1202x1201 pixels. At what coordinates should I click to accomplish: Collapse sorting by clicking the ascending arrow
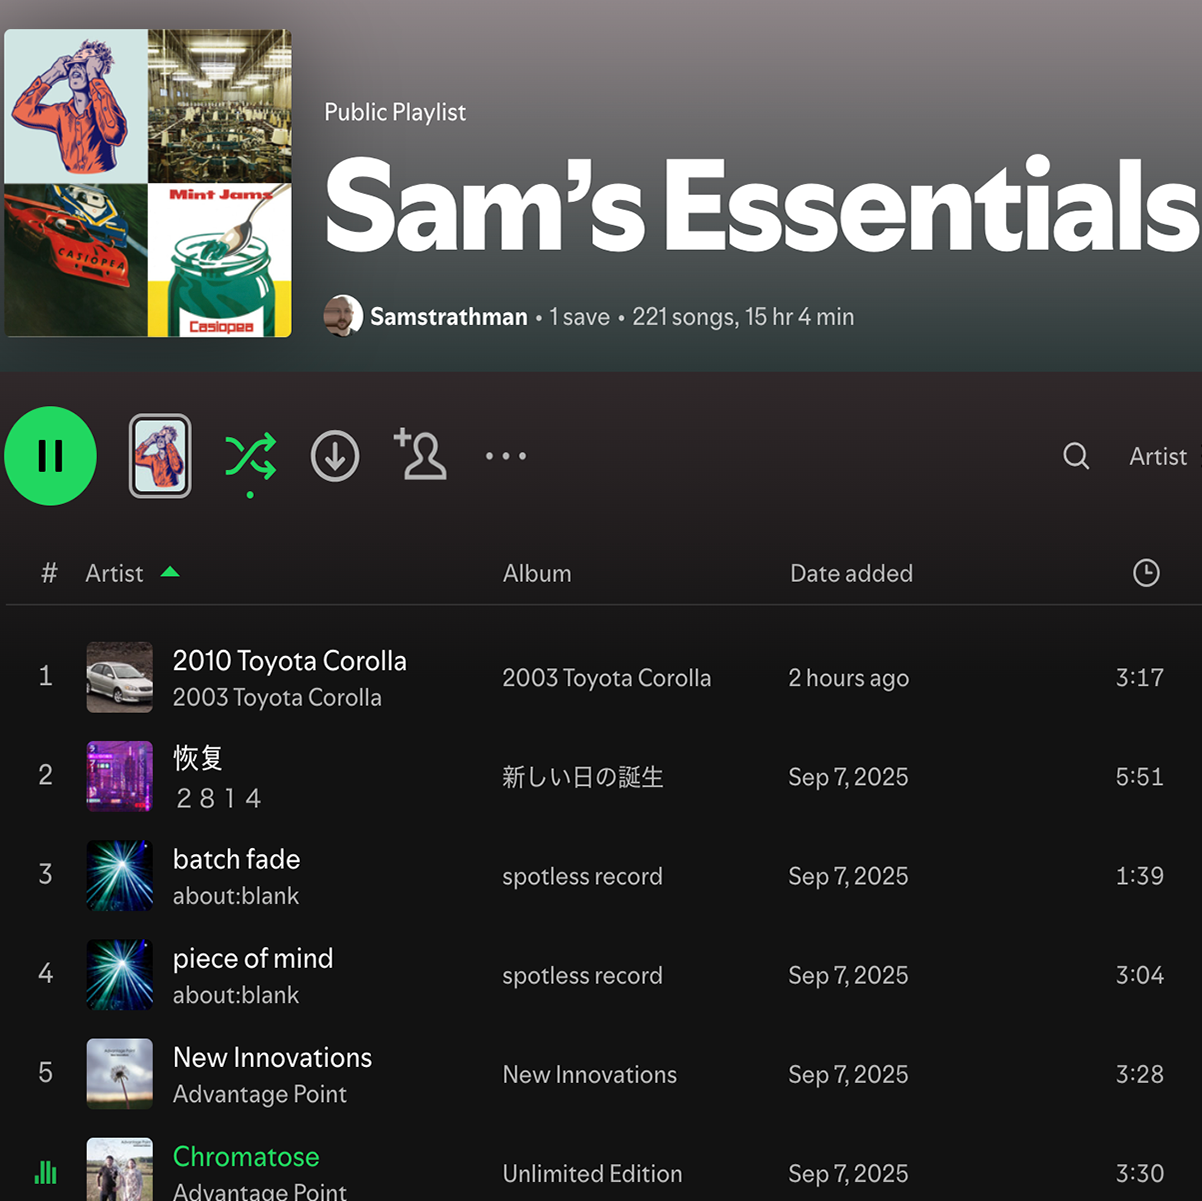coord(170,571)
